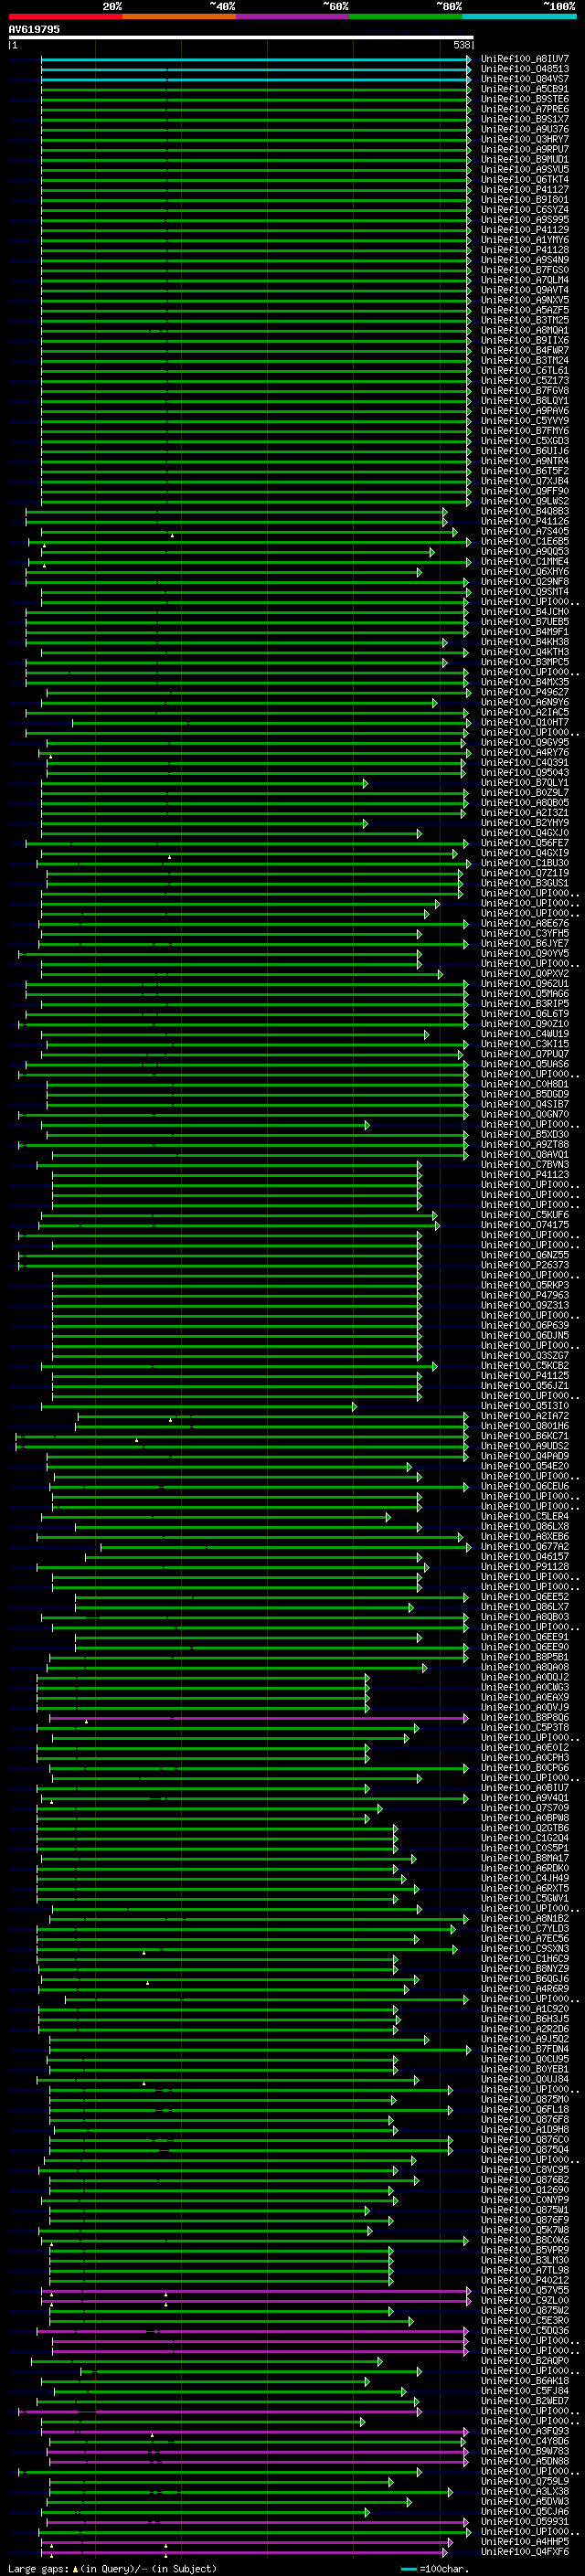The height and width of the screenshot is (2576, 585).
Task: Select hit label UniRef100_A6N9Y6
Action: tap(525, 702)
